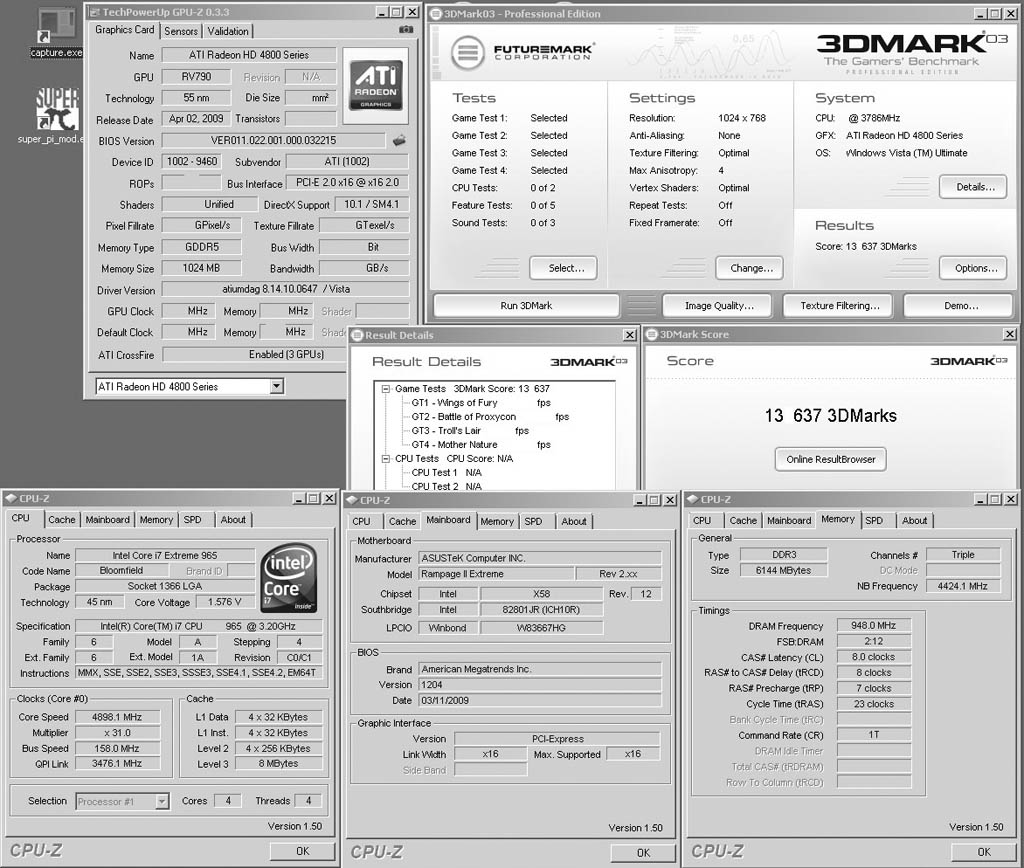Collapse the Game Tests tree node

point(386,389)
